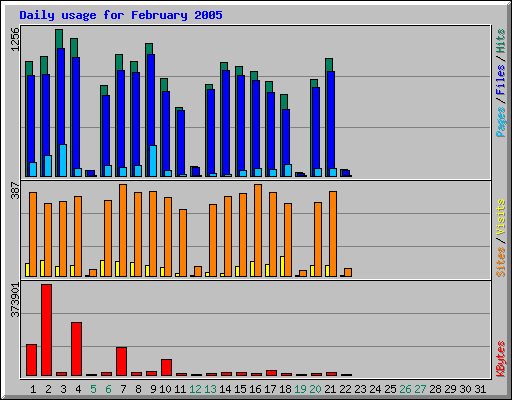This screenshot has height=400, width=512.
Task: Click the red KBytes bar for day 1
Action: pyautogui.click(x=32, y=360)
